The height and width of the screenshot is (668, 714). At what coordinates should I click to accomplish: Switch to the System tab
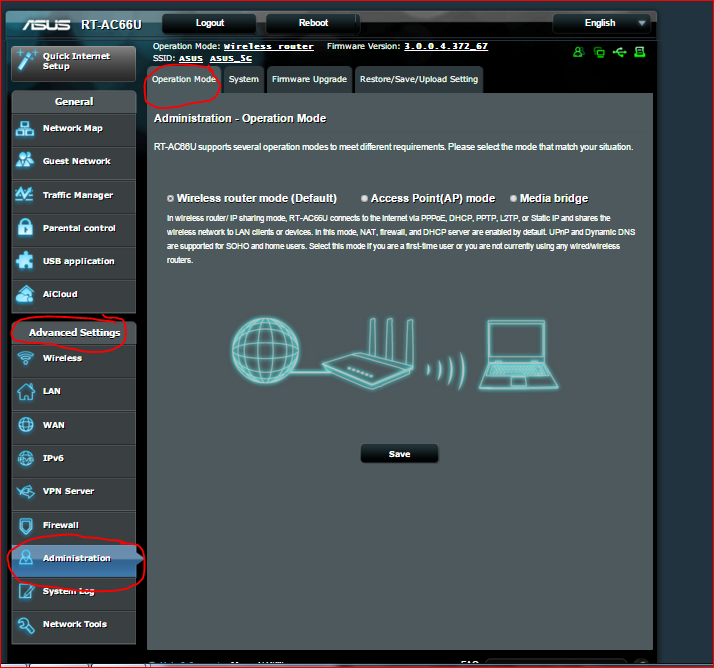pyautogui.click(x=244, y=80)
